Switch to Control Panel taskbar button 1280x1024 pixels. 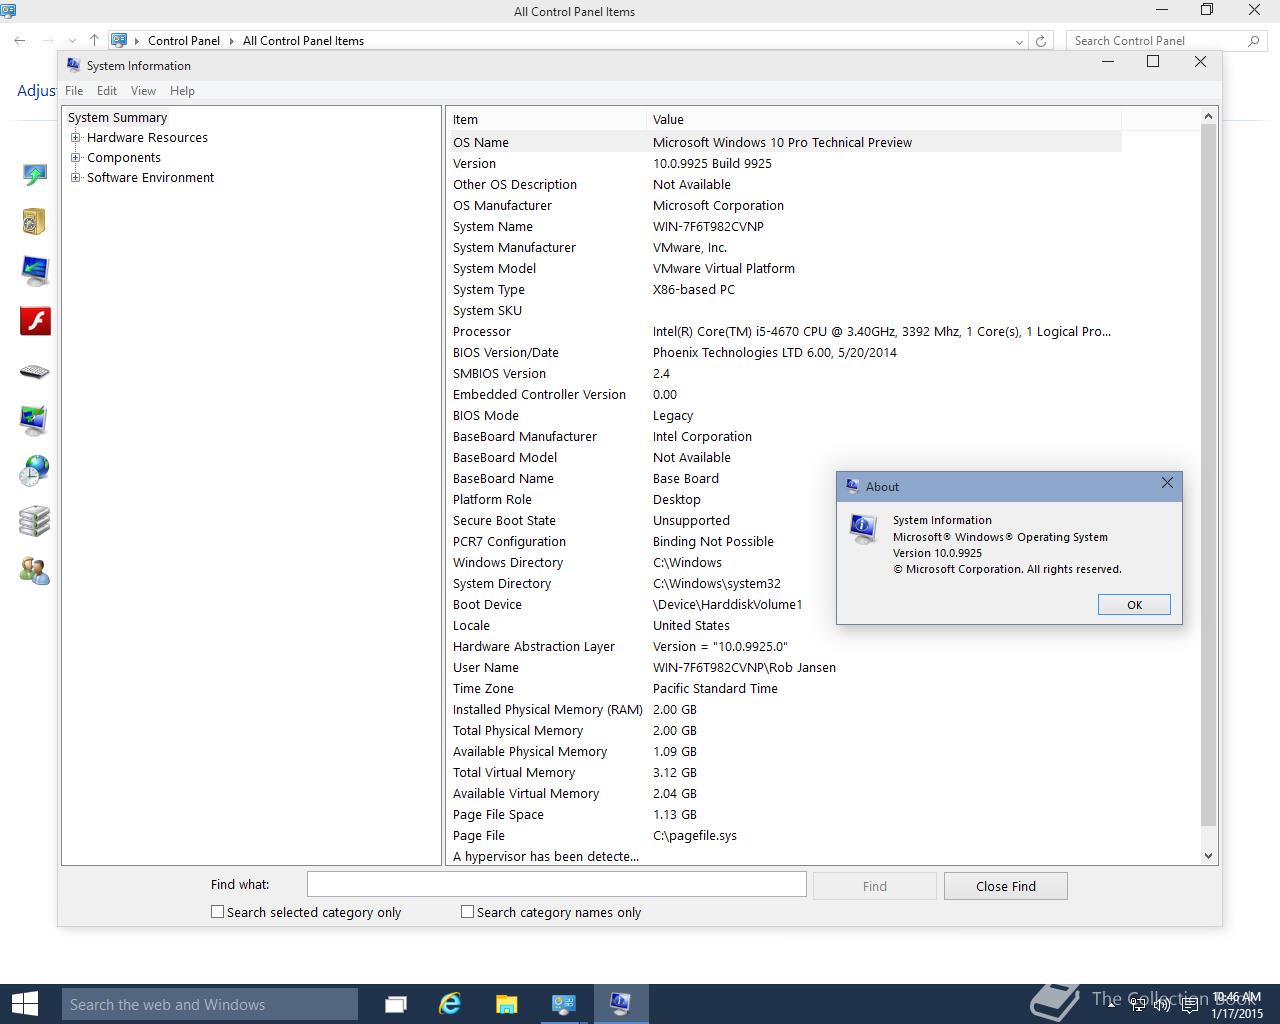click(564, 1004)
